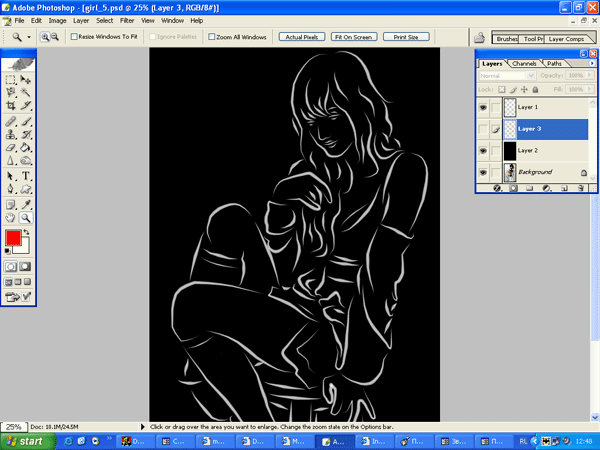600x450 pixels.
Task: Add a layer mask icon
Action: pyautogui.click(x=513, y=188)
